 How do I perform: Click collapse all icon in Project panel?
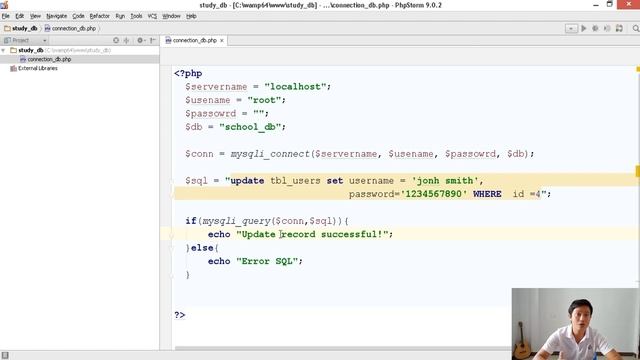[127, 40]
